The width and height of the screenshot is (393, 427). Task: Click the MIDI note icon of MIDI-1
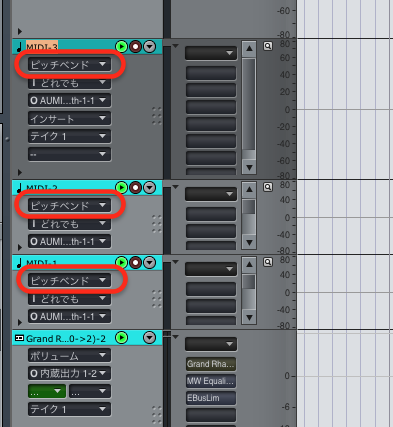tap(19, 263)
